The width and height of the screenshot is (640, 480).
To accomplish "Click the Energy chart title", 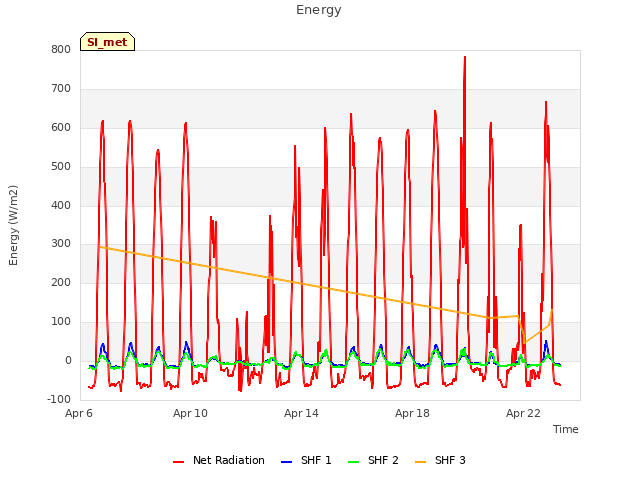I will 319,10.
